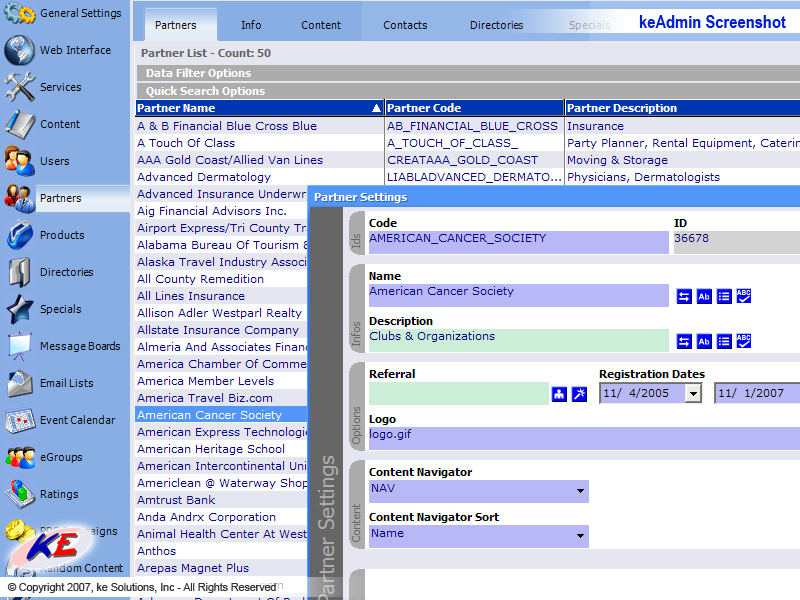Click the Description field Clubs & Organizations

518,340
